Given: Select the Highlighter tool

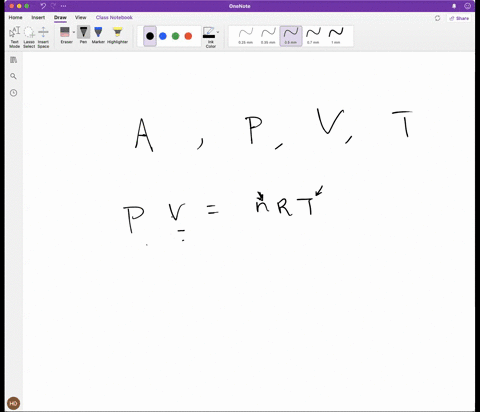Looking at the screenshot, I should 117,35.
